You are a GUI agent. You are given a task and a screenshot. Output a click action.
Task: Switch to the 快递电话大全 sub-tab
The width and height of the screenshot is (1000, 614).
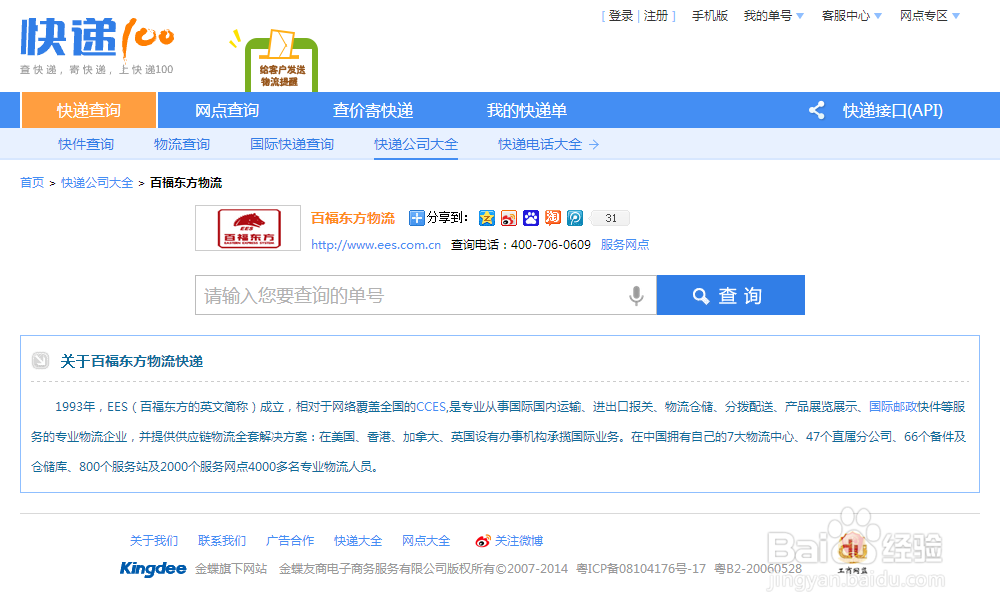coord(540,144)
